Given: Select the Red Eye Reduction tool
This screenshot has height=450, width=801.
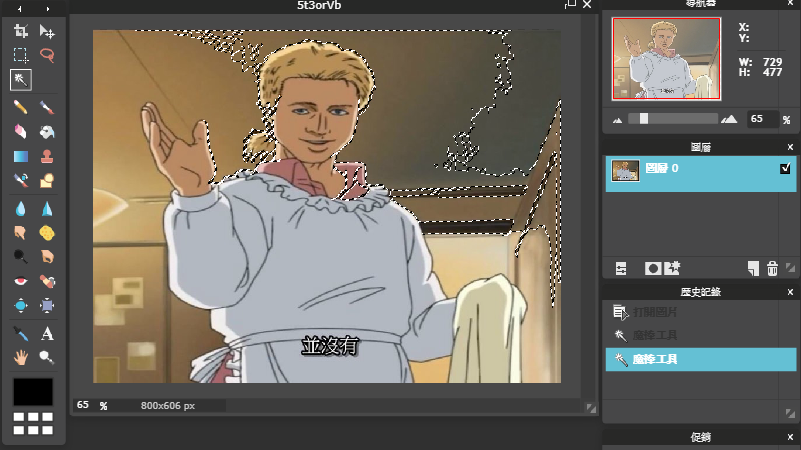Looking at the screenshot, I should click(20, 281).
